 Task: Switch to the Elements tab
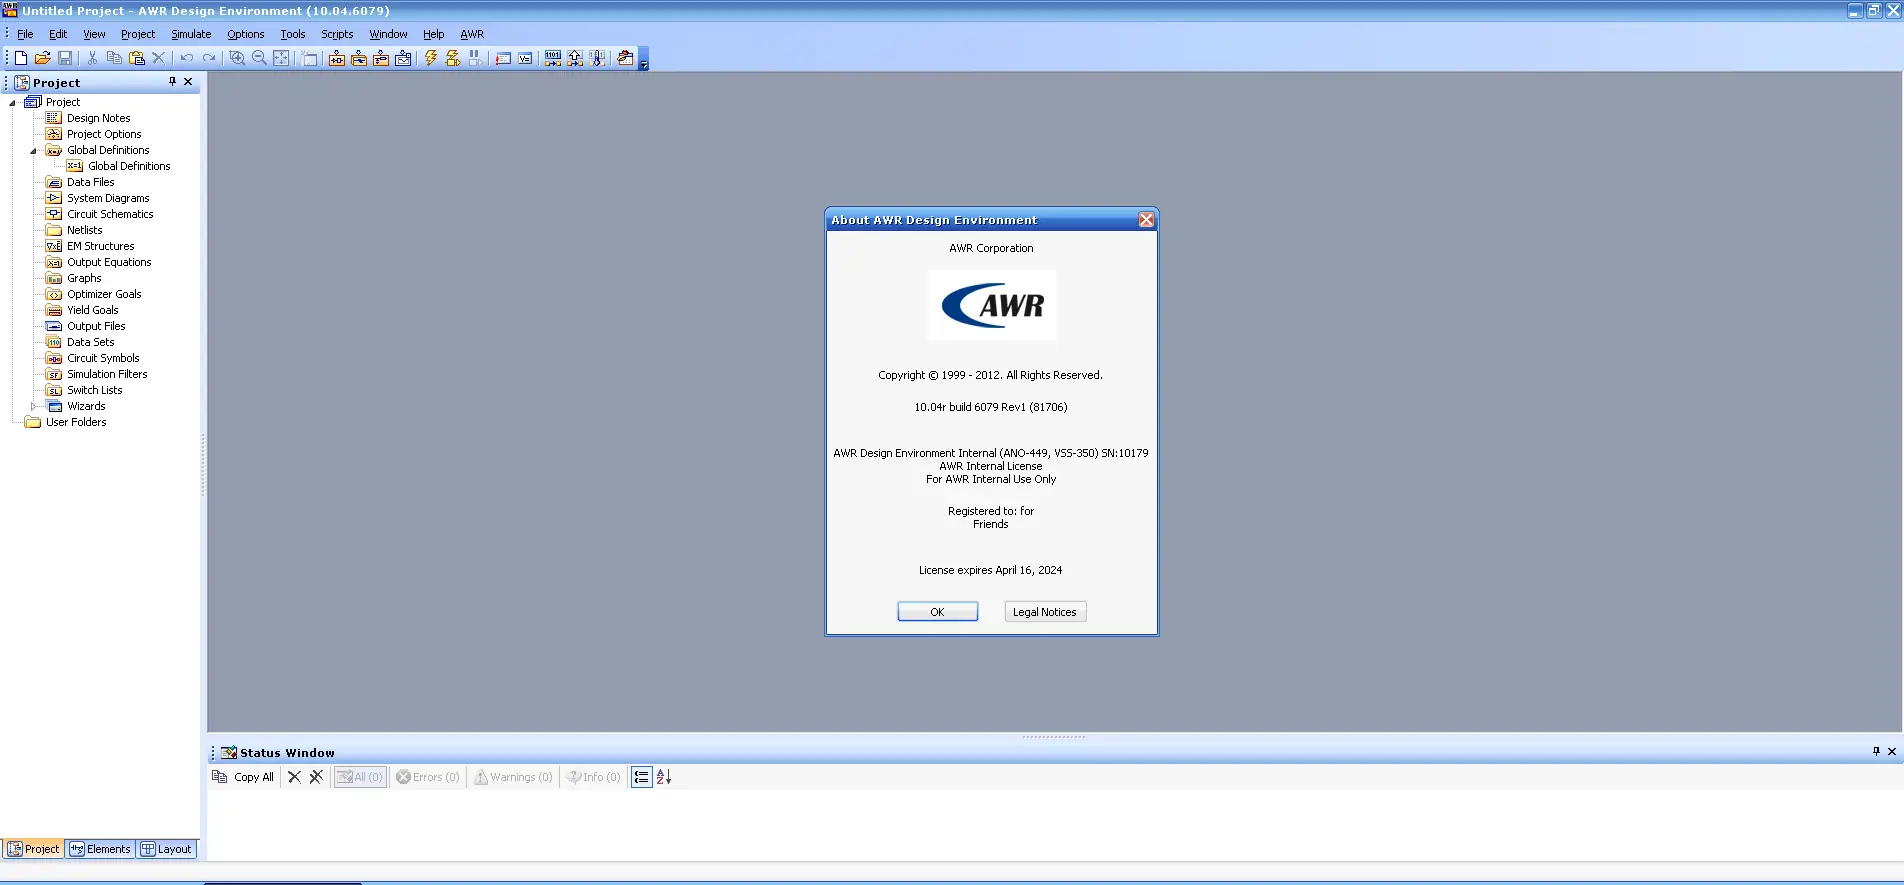pyautogui.click(x=100, y=849)
